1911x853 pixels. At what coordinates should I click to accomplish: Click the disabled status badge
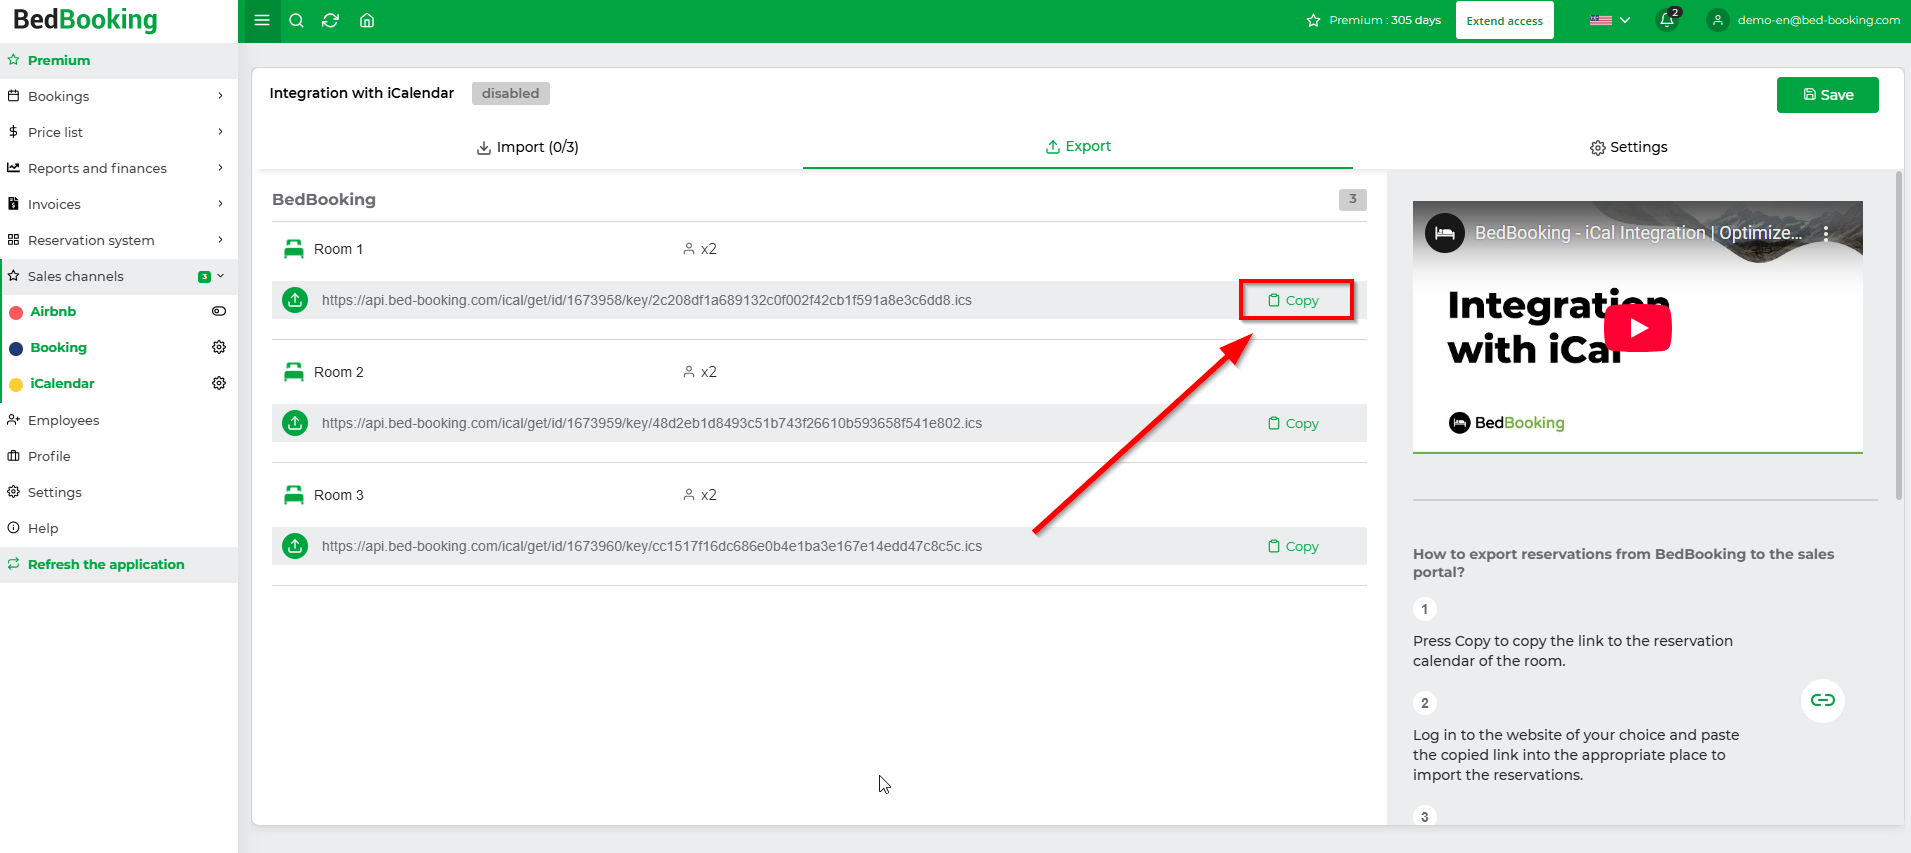pyautogui.click(x=510, y=93)
